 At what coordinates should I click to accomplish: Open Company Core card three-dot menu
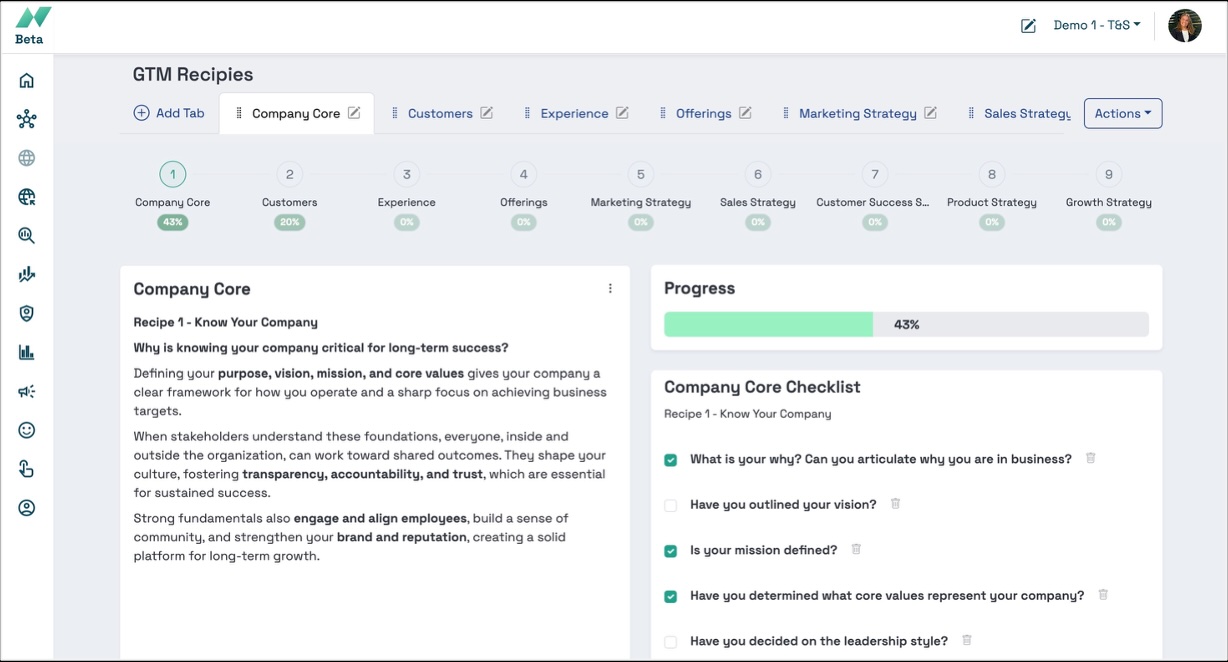(x=610, y=289)
